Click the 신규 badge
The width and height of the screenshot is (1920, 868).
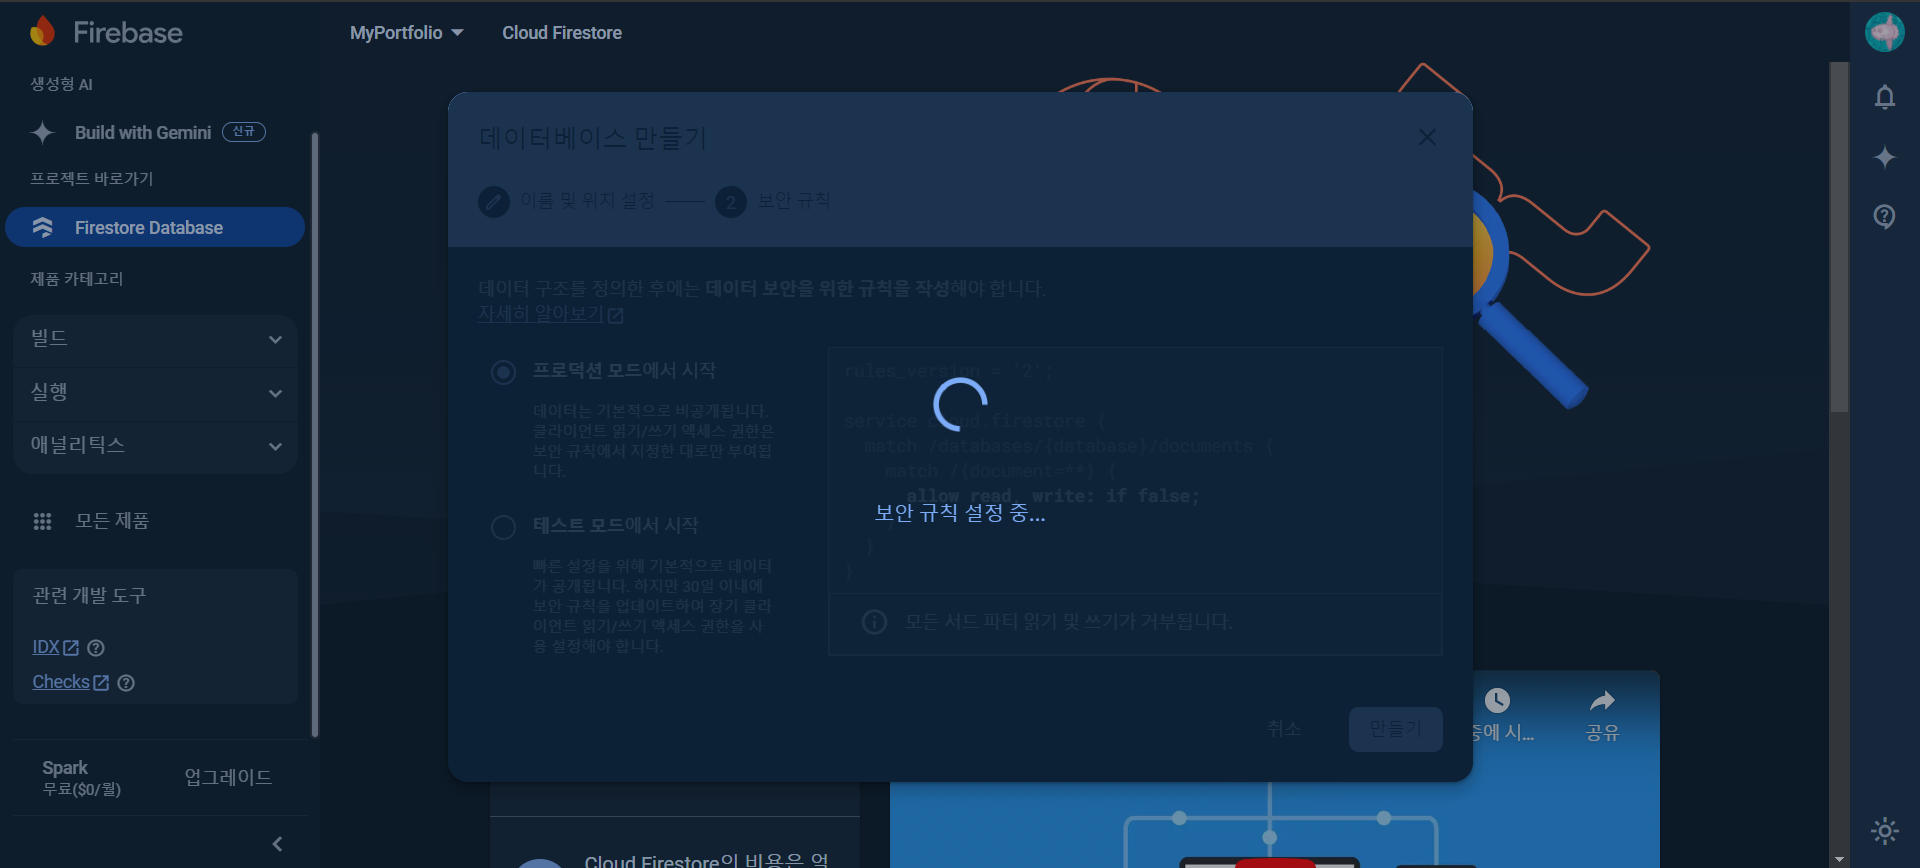(x=243, y=132)
